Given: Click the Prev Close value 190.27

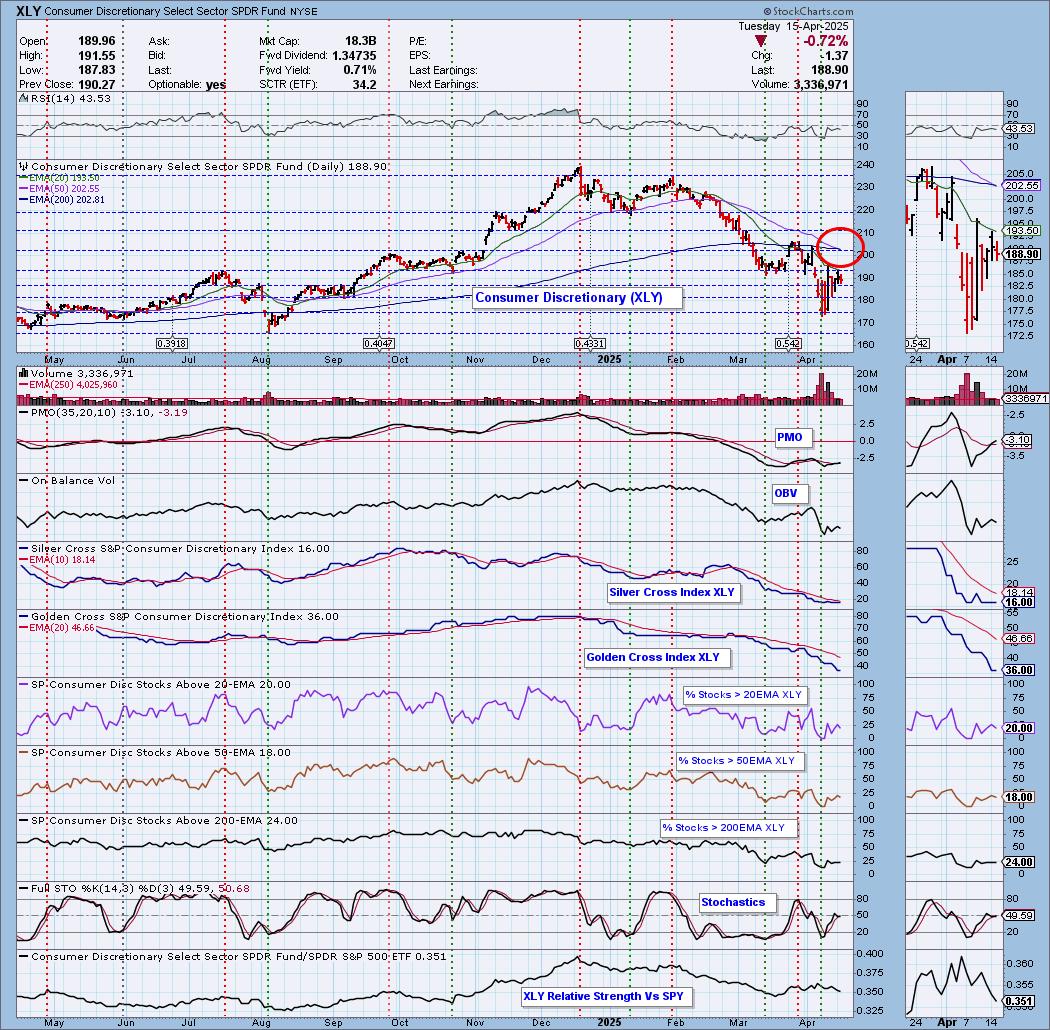Looking at the screenshot, I should click(x=96, y=84).
